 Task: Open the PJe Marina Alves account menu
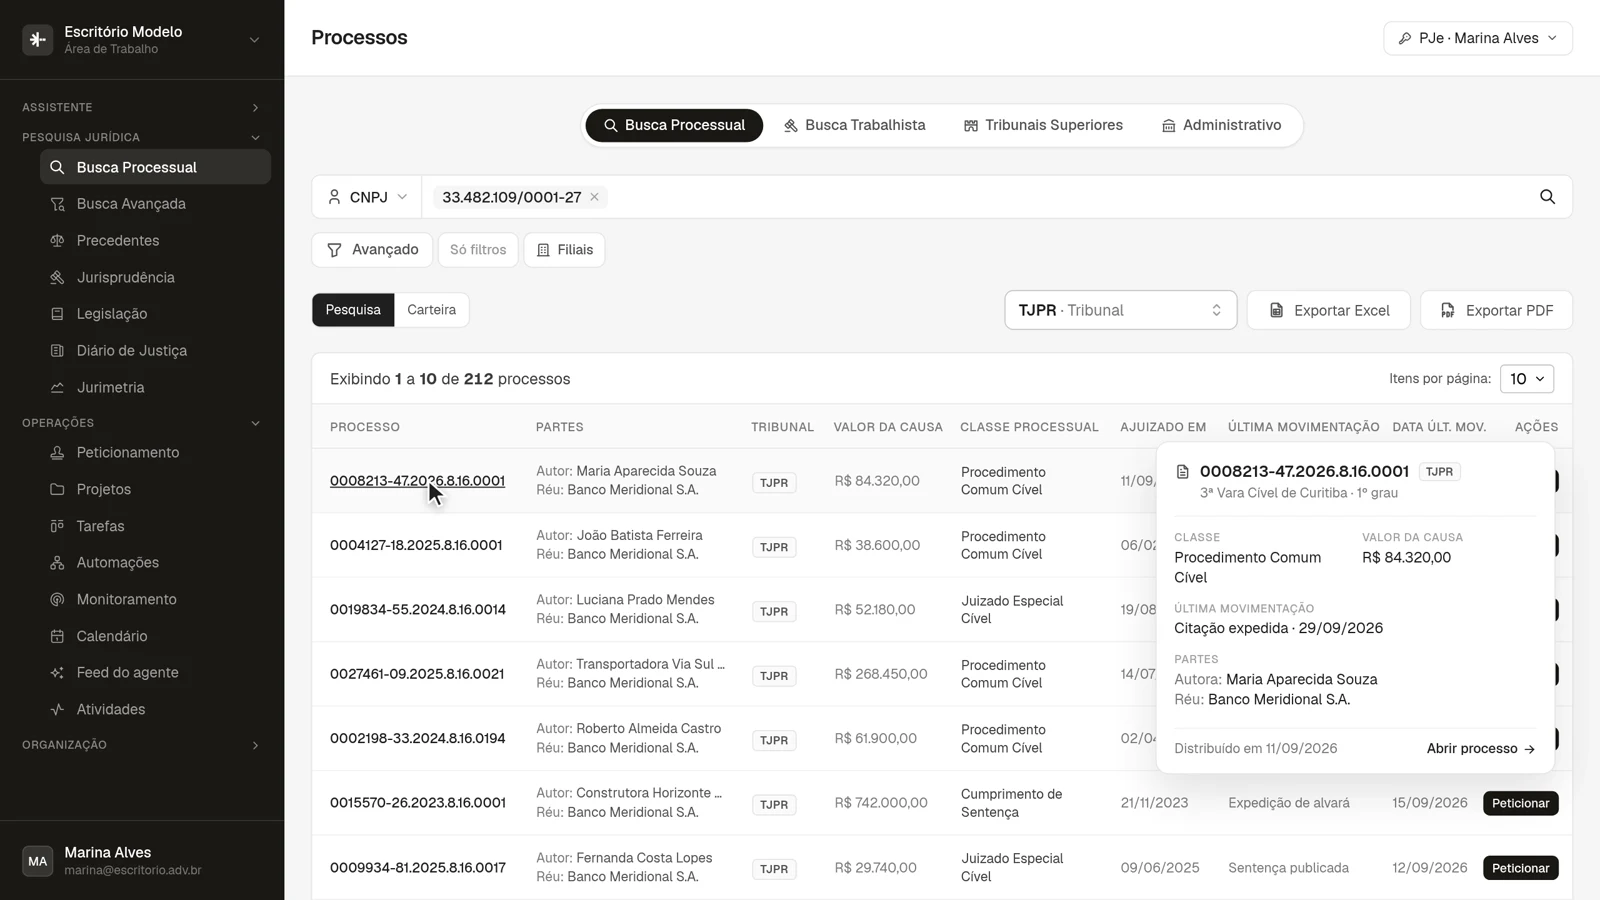coord(1478,38)
